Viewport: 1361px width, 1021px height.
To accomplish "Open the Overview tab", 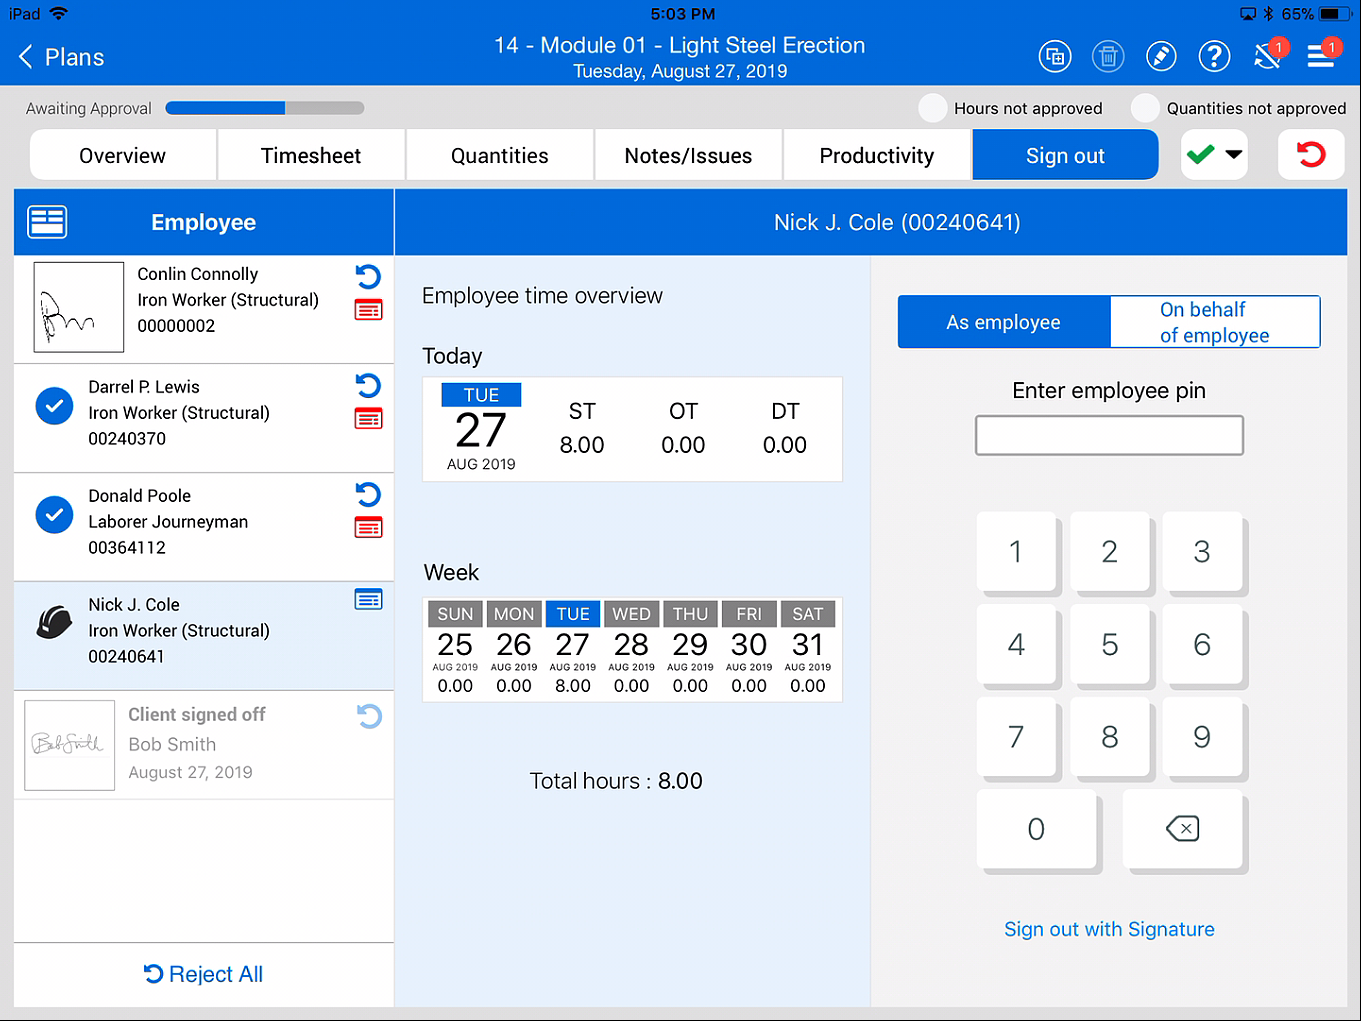I will (x=123, y=156).
